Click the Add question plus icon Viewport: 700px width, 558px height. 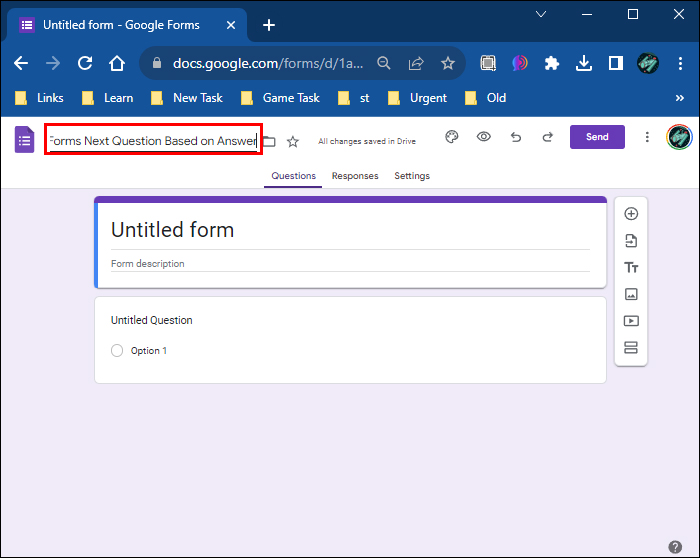(x=631, y=214)
